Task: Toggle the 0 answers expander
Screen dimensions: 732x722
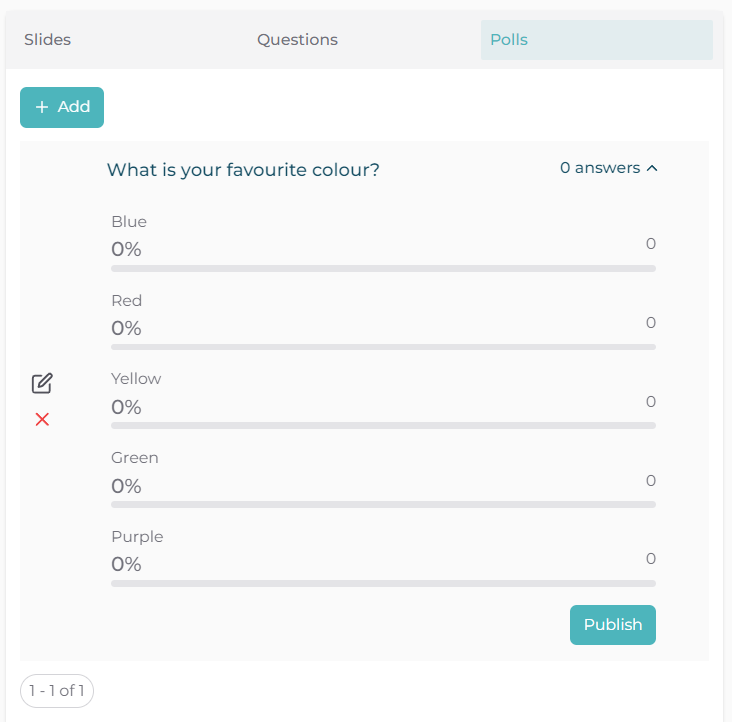Action: pos(600,168)
